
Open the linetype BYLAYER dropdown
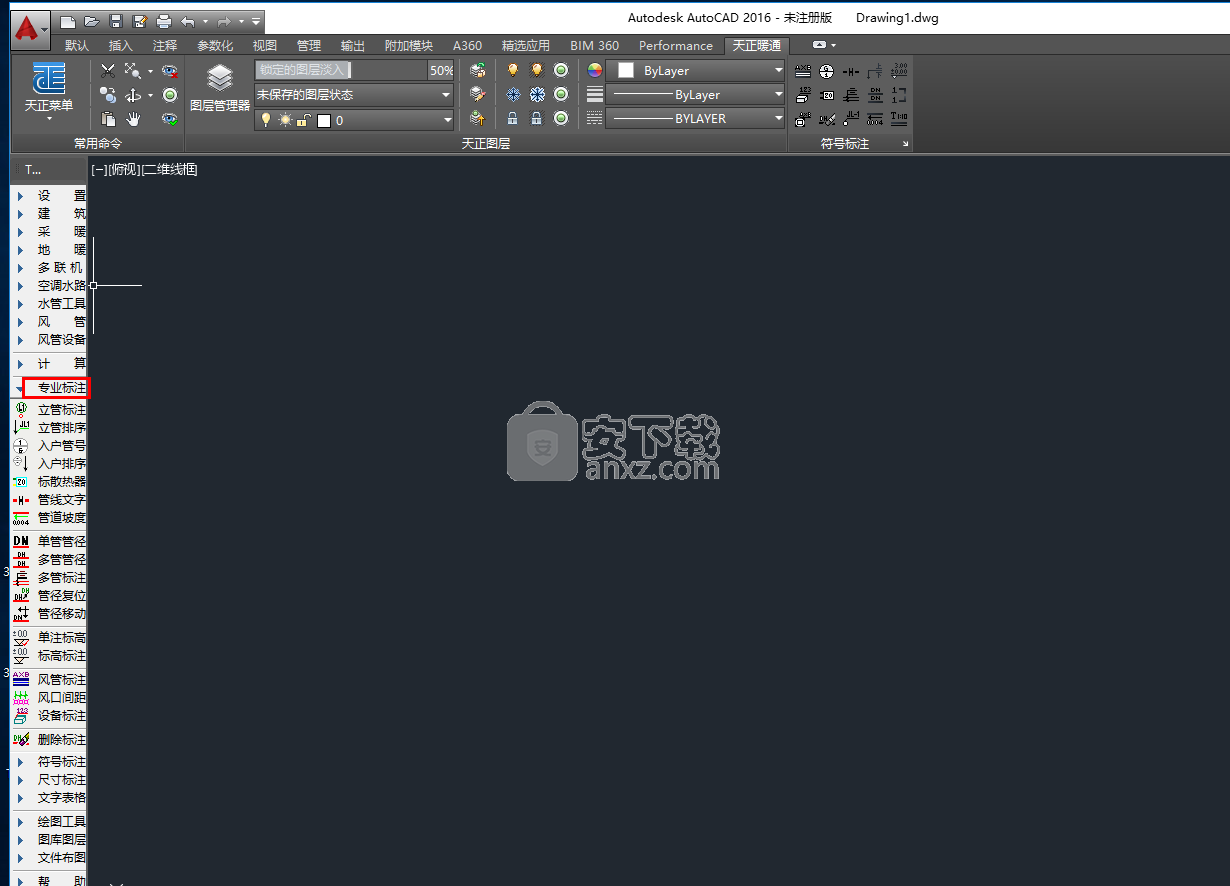[696, 118]
